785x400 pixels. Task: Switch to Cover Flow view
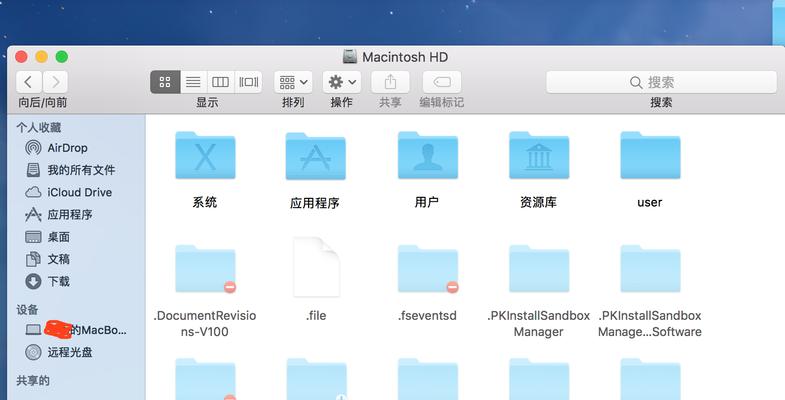tap(248, 82)
